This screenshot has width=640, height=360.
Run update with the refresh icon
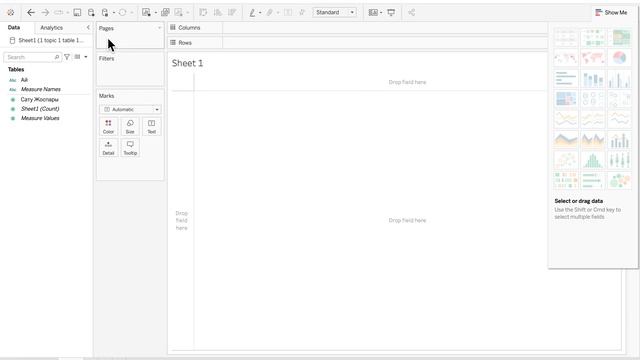[122, 13]
